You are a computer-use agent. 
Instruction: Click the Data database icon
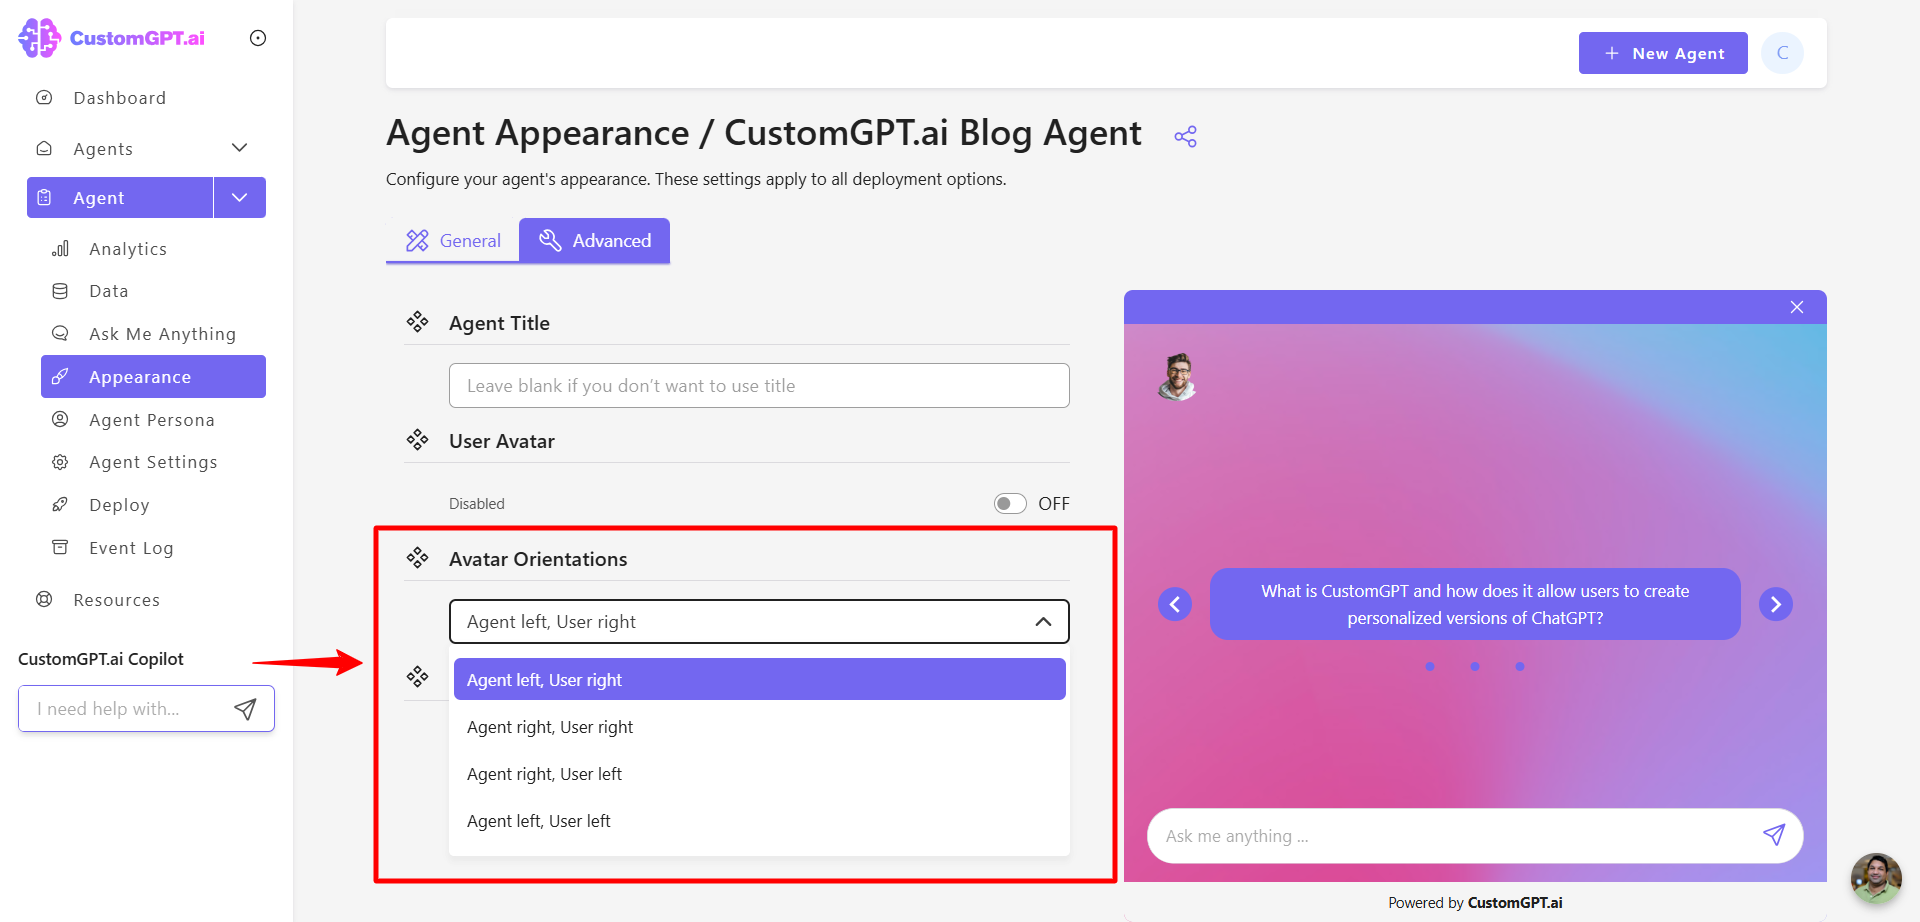coord(60,291)
